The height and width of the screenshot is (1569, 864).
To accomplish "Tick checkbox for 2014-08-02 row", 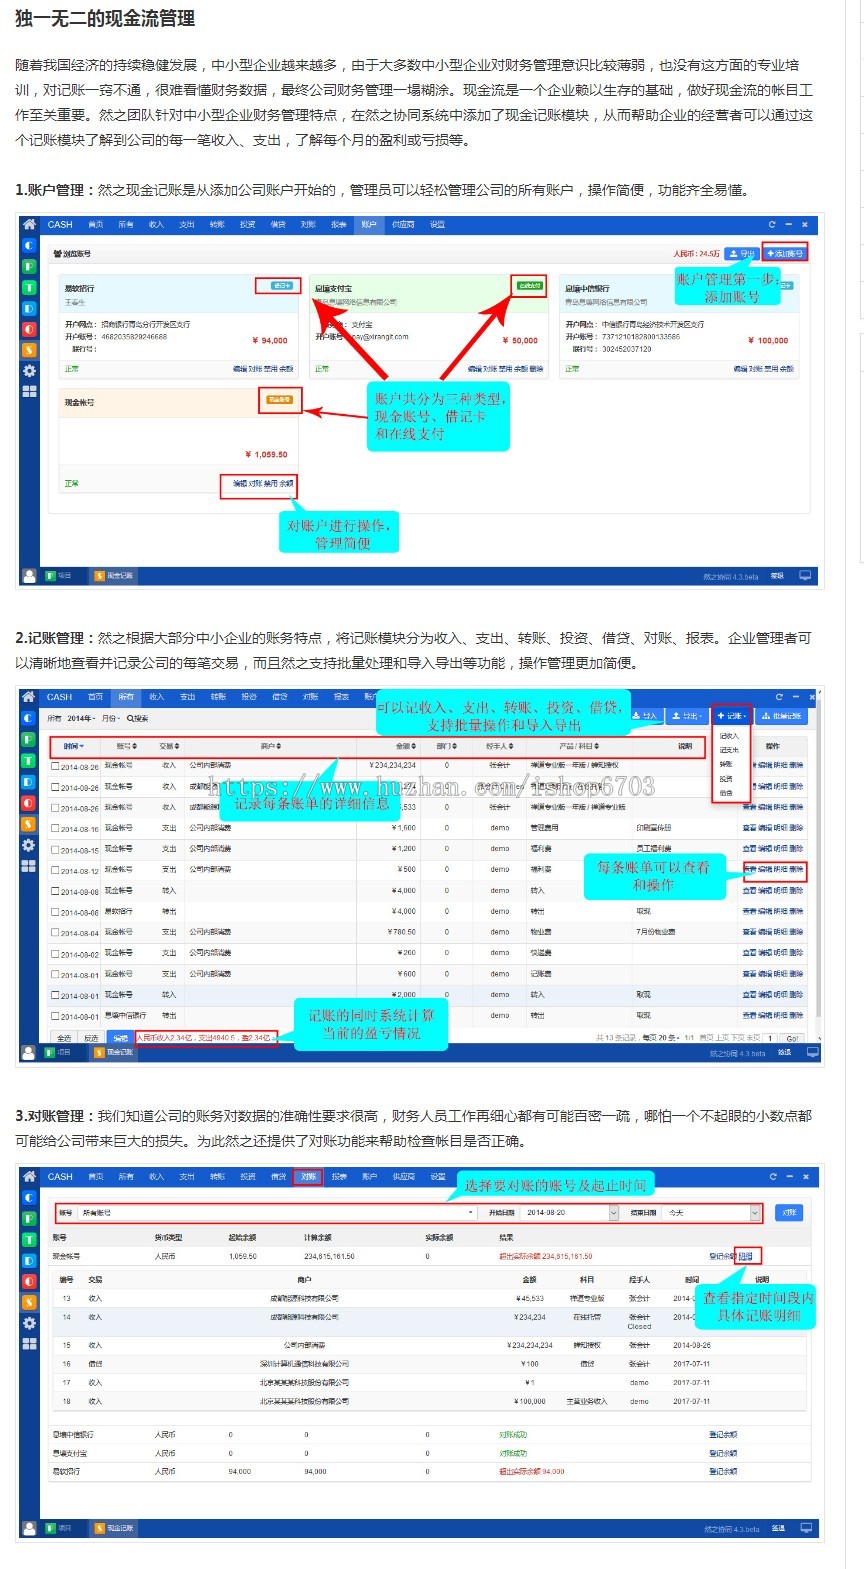I will (55, 954).
